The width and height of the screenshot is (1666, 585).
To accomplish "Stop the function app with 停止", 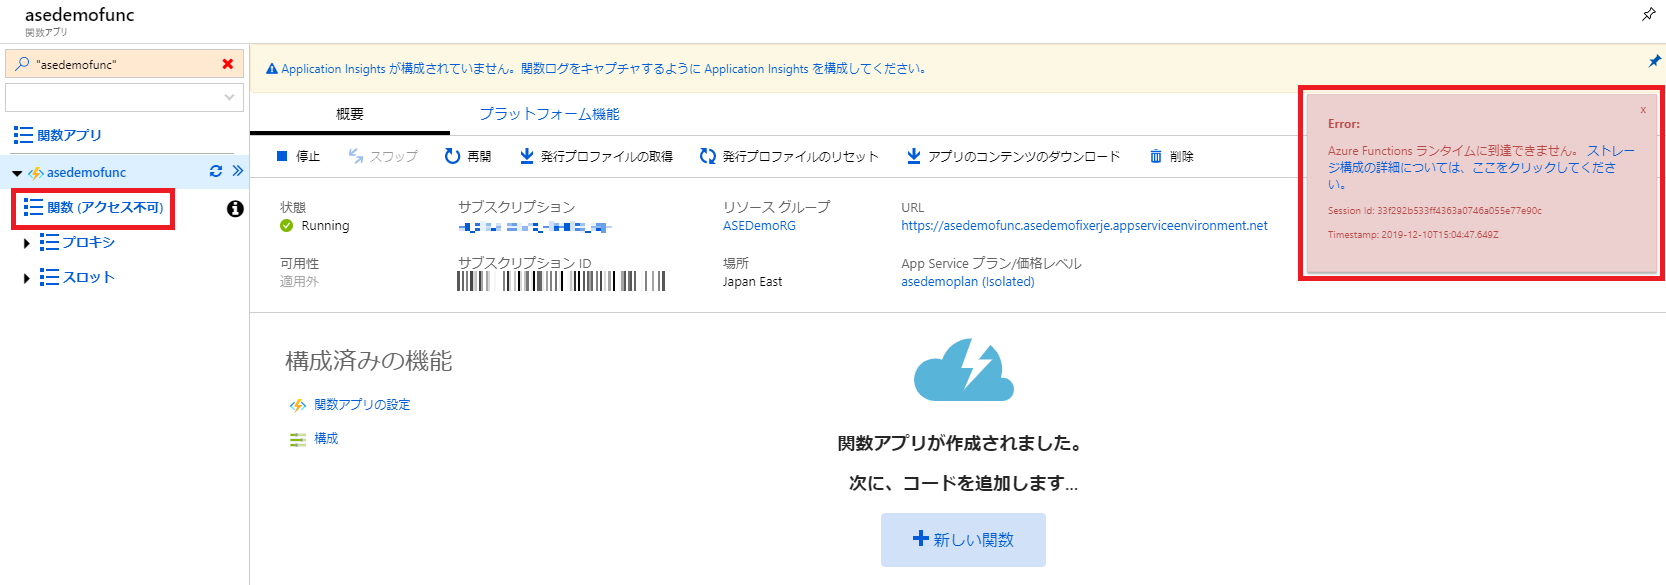I will click(x=298, y=156).
